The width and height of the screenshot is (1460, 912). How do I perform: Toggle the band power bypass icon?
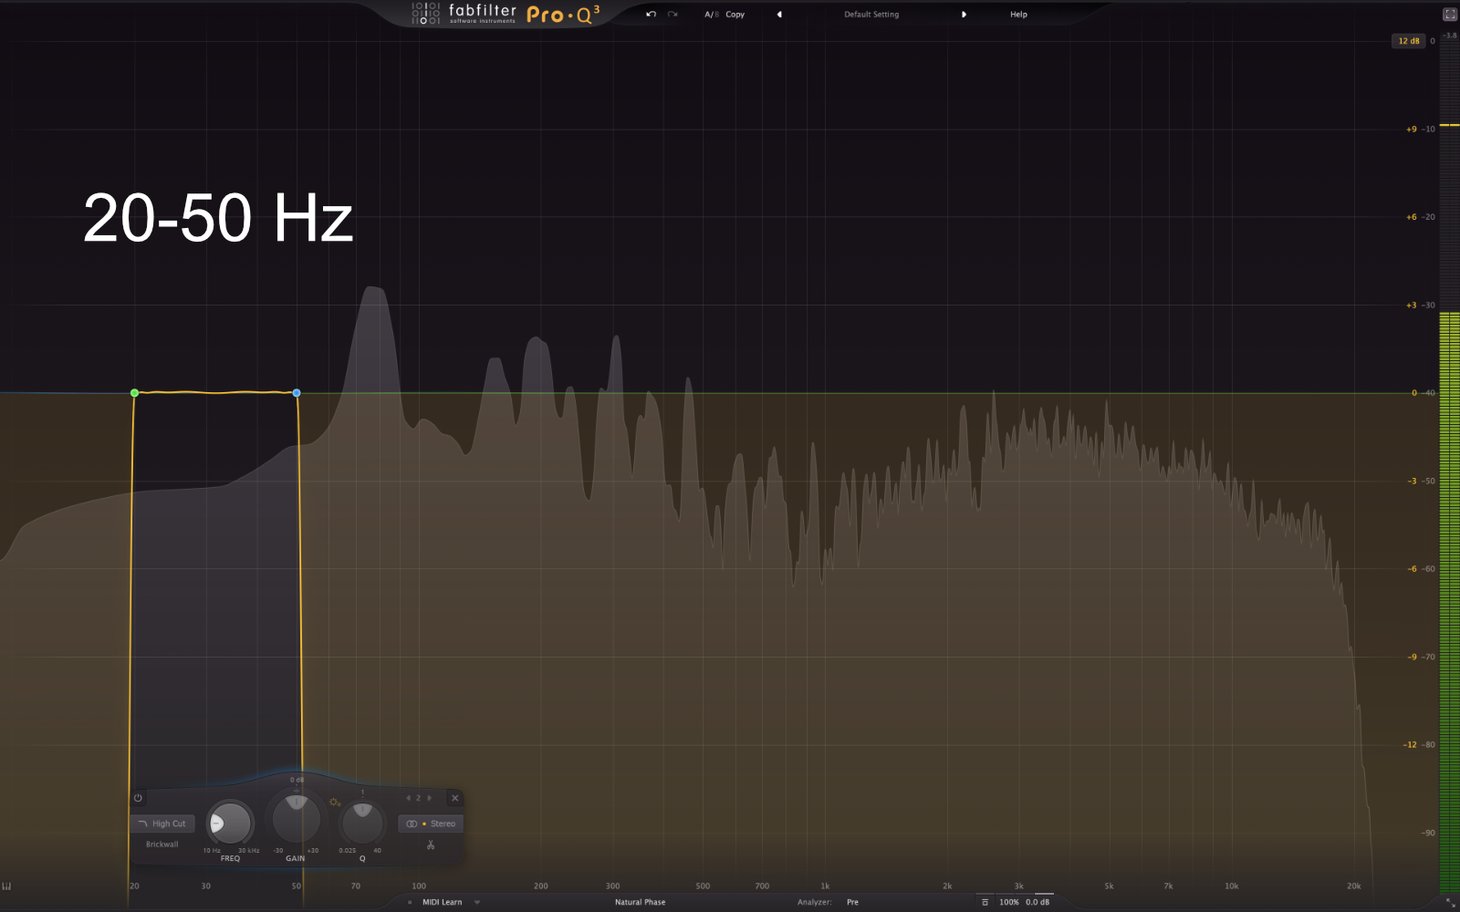click(x=138, y=798)
